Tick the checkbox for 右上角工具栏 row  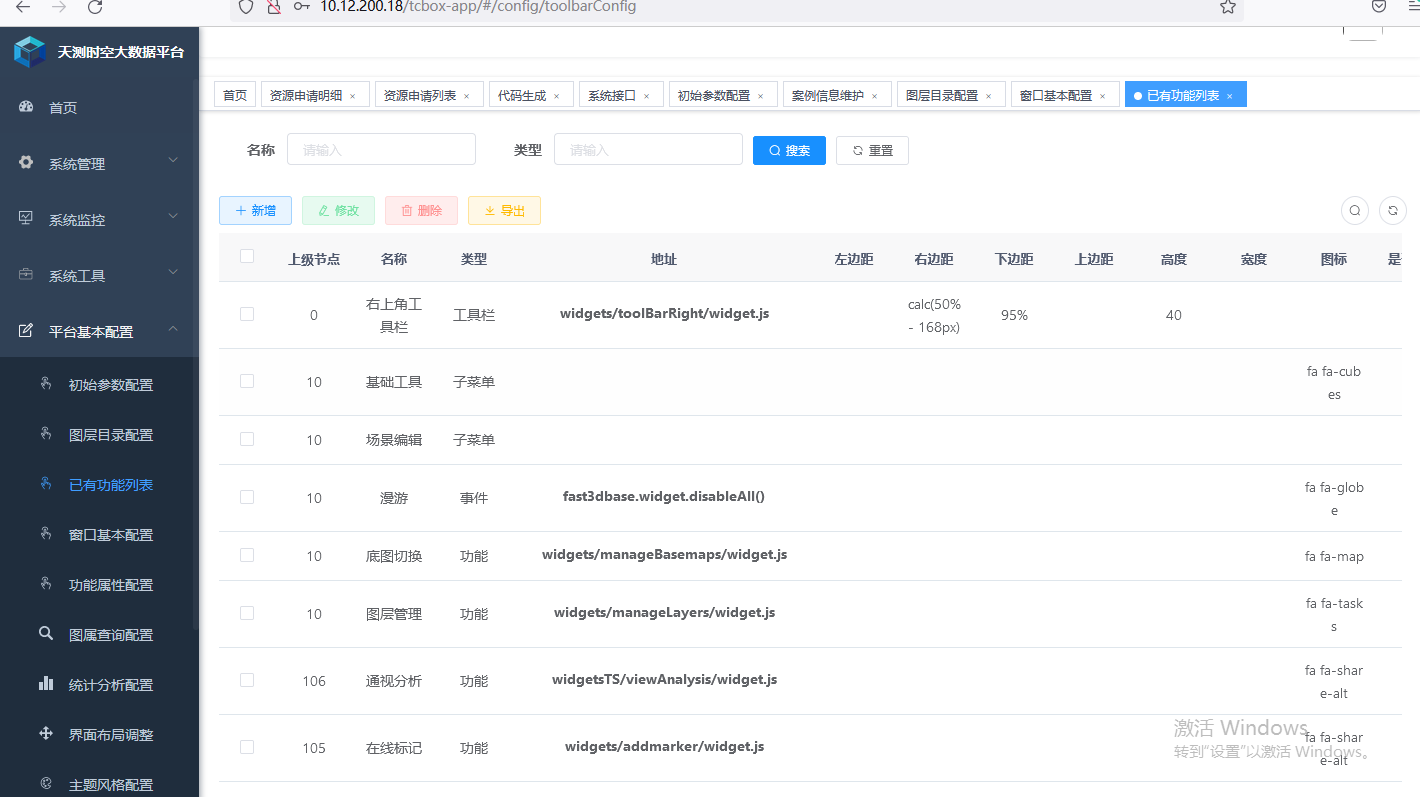247,314
